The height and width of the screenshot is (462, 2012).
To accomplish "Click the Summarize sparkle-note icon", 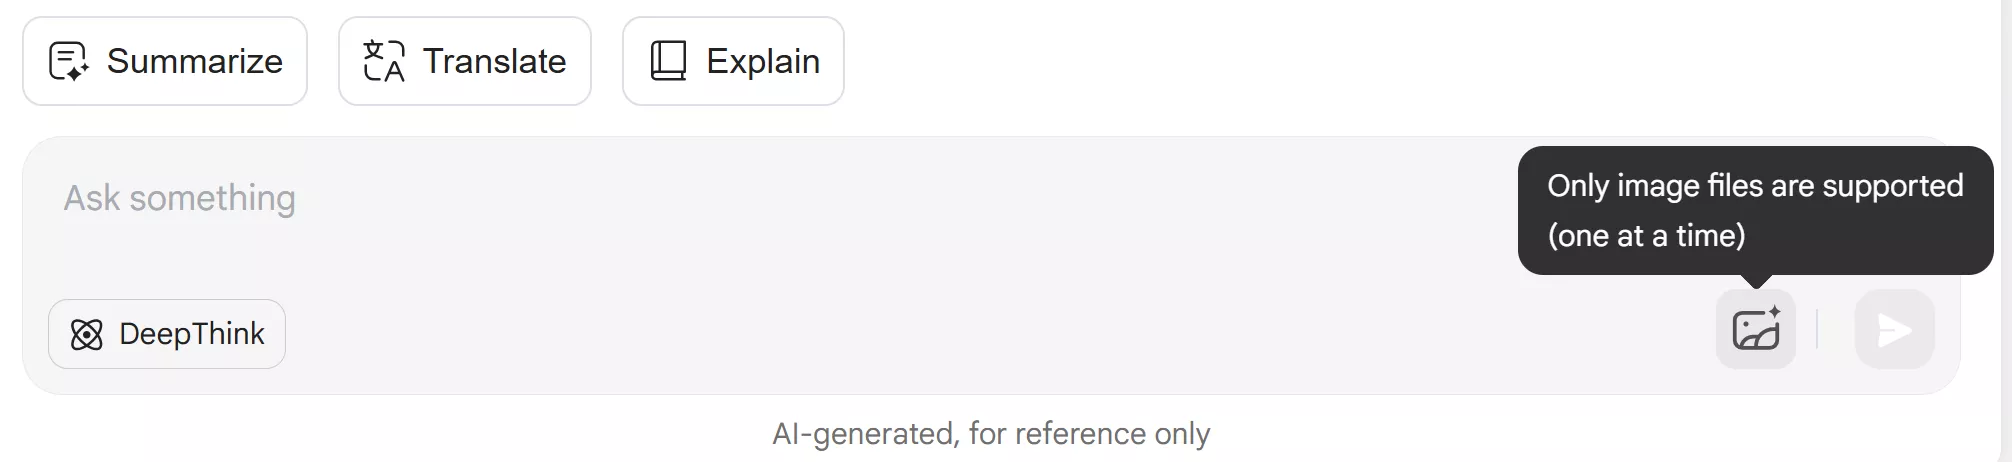I will tap(68, 61).
